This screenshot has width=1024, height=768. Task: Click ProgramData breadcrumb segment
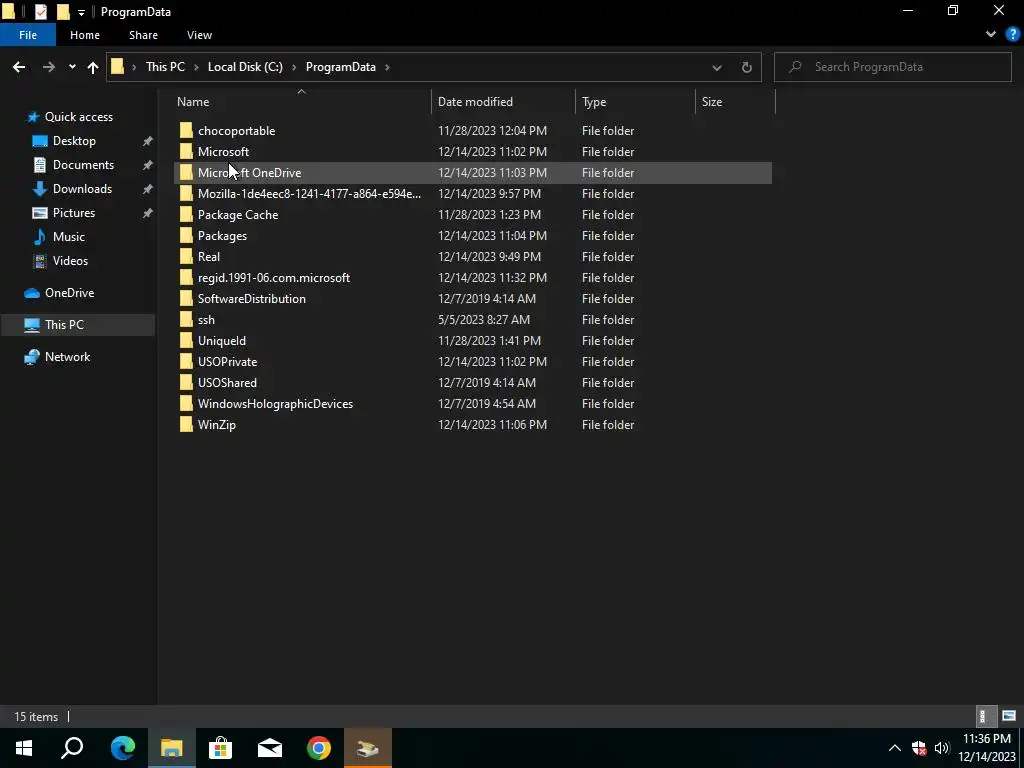(x=340, y=67)
